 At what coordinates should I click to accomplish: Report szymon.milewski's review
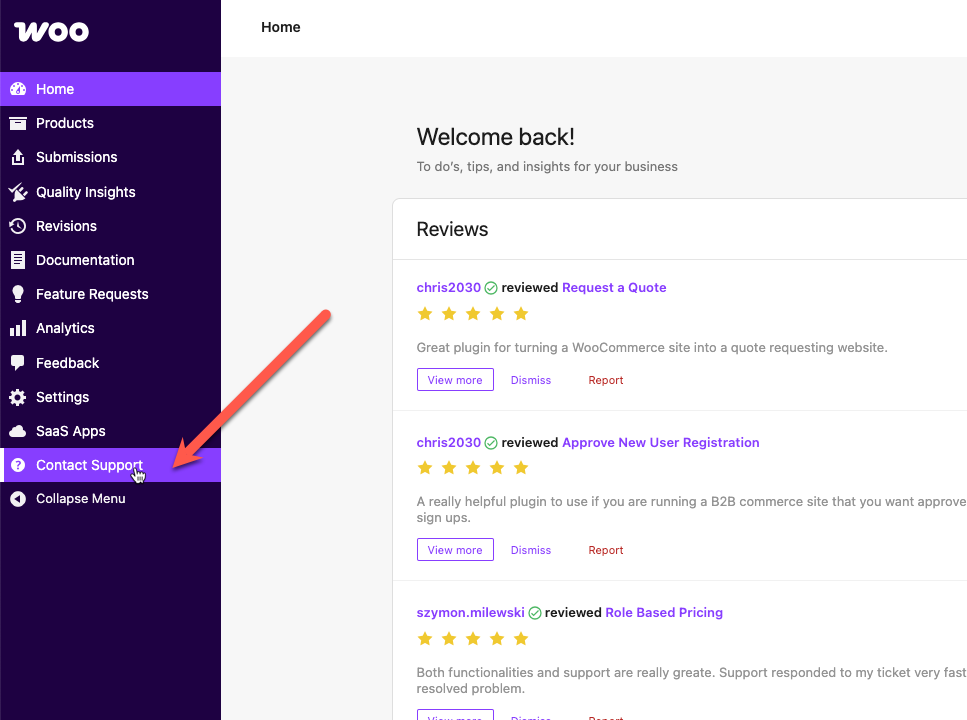605,716
